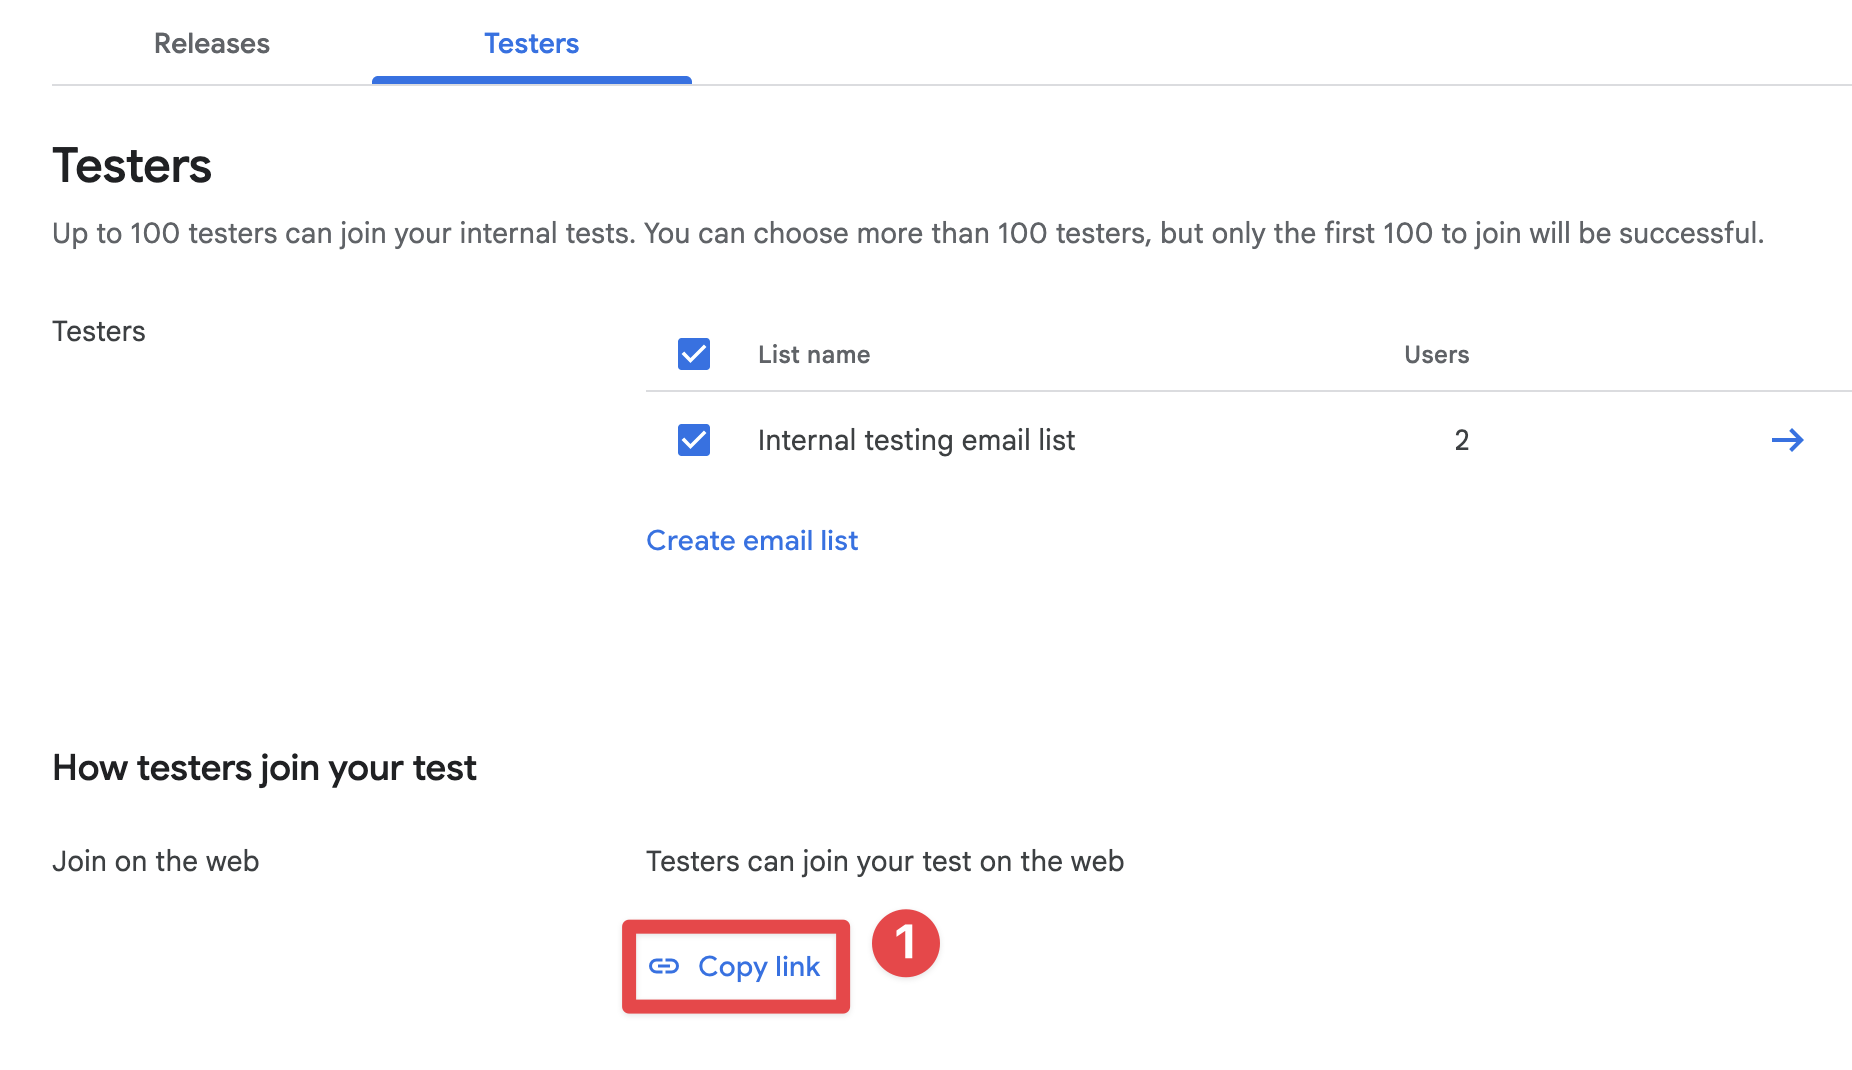This screenshot has height=1070, width=1852.
Task: Click Create email list
Action: point(751,540)
